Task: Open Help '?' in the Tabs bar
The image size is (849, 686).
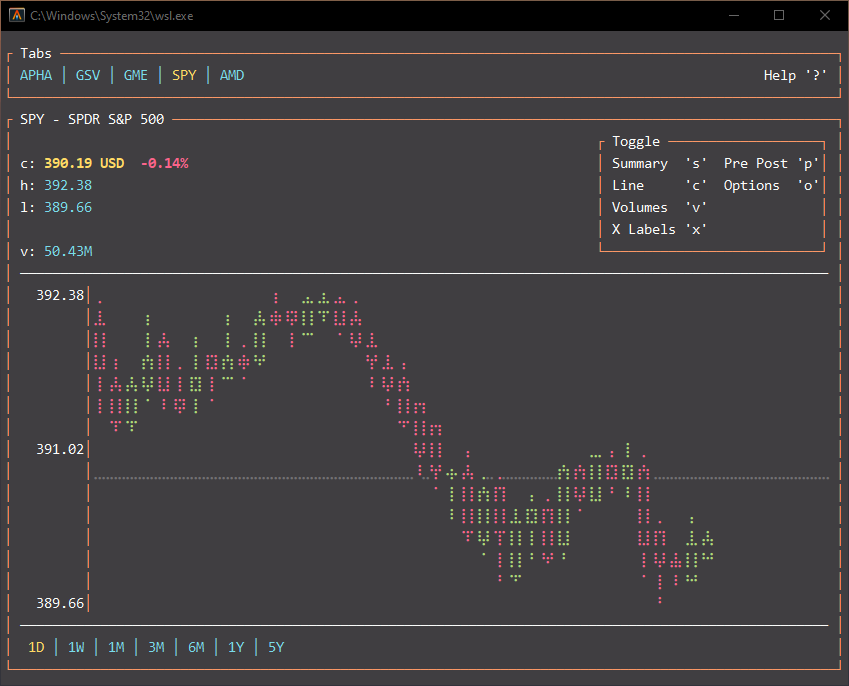Action: 795,75
